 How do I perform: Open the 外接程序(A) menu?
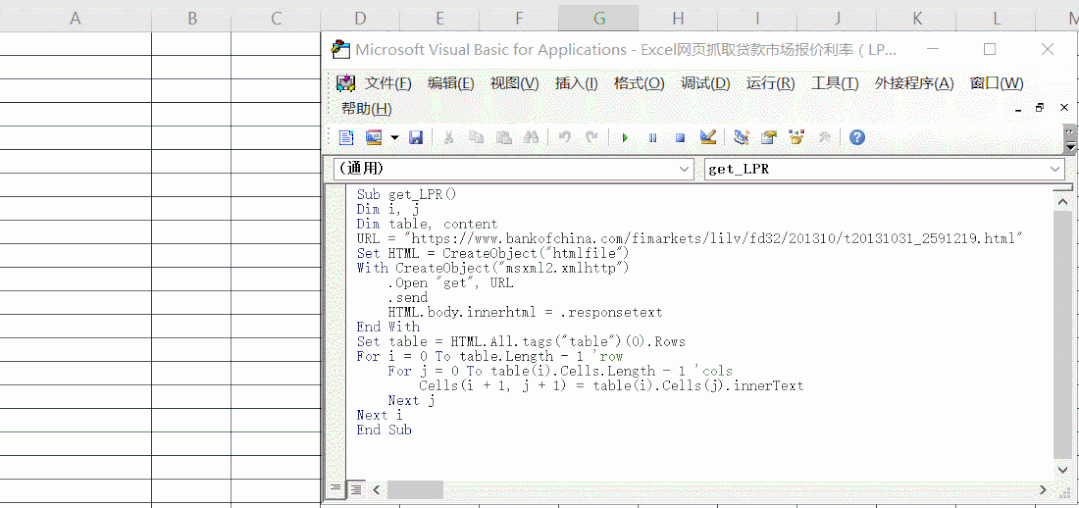[x=914, y=83]
